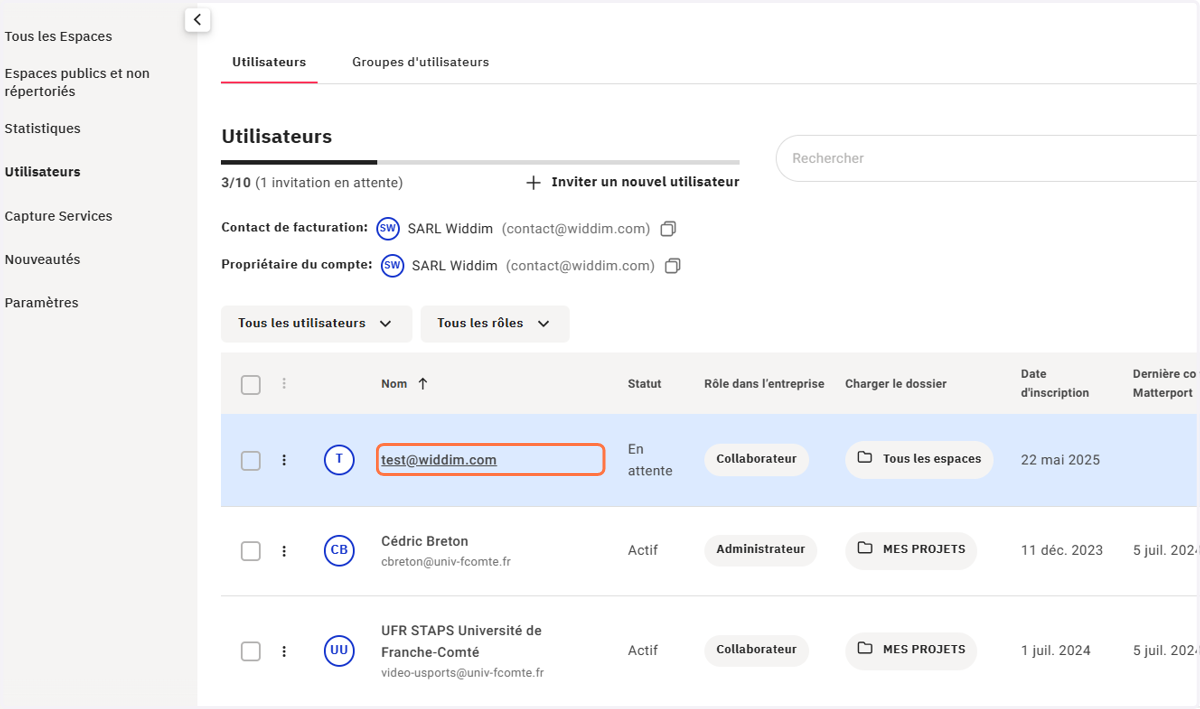Open row actions for UFR STAPS user
1200x709 pixels.
click(x=284, y=651)
